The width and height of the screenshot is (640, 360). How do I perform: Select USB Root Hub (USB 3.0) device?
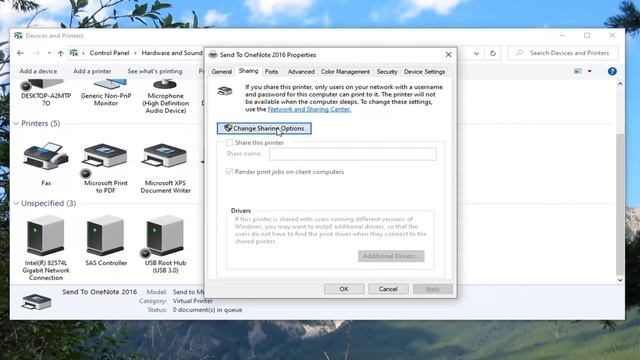(x=165, y=236)
